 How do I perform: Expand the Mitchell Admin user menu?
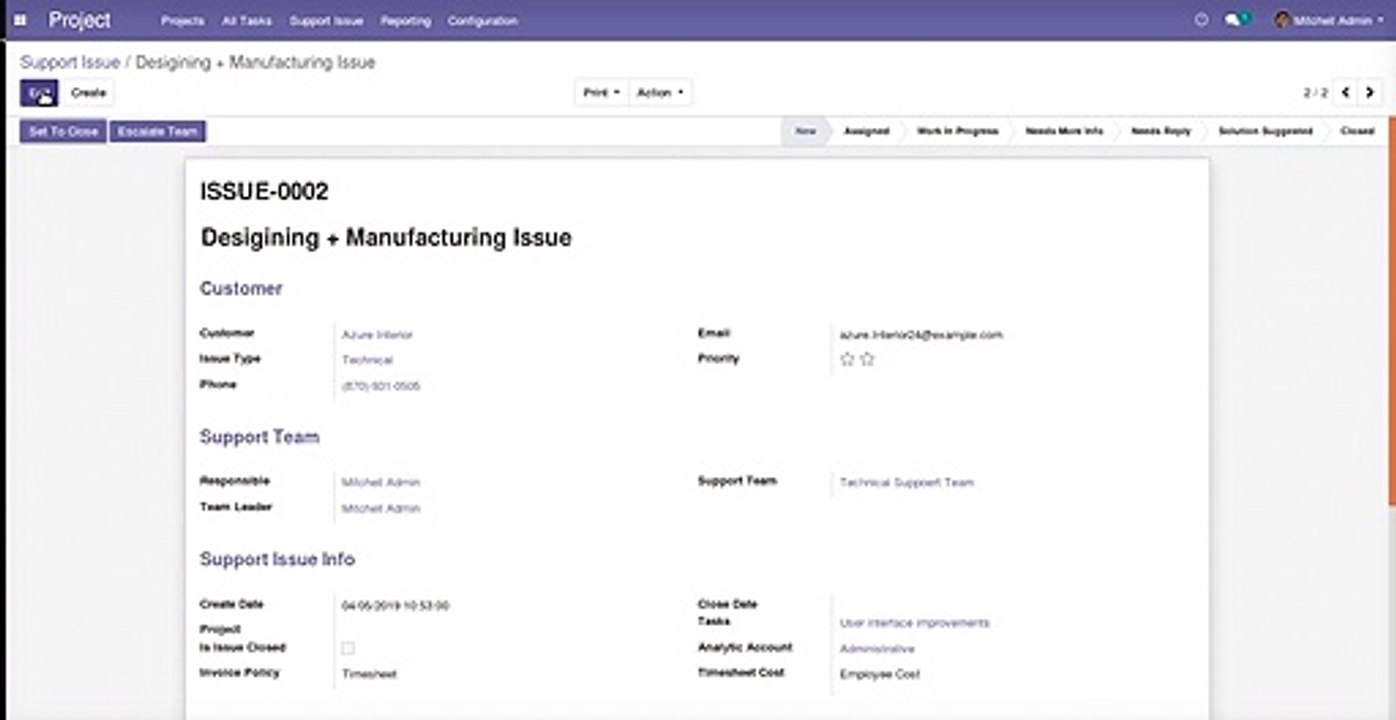(x=1330, y=20)
